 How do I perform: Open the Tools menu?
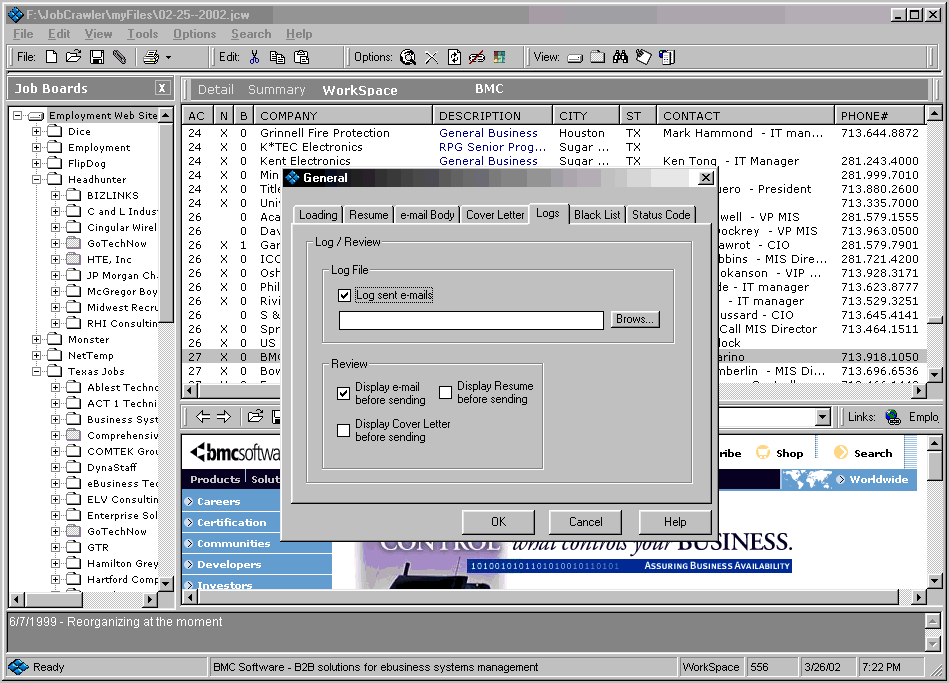click(142, 34)
